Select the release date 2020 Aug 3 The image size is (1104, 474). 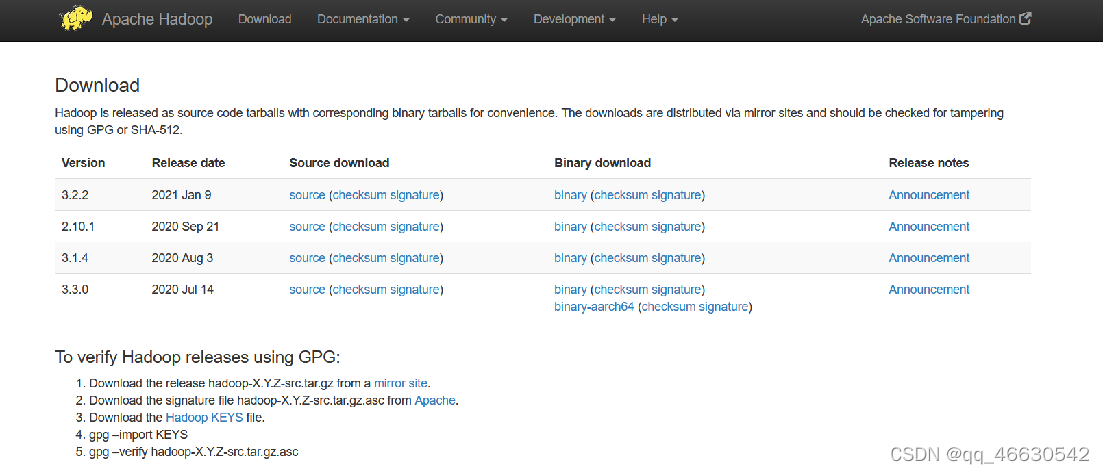click(x=182, y=258)
